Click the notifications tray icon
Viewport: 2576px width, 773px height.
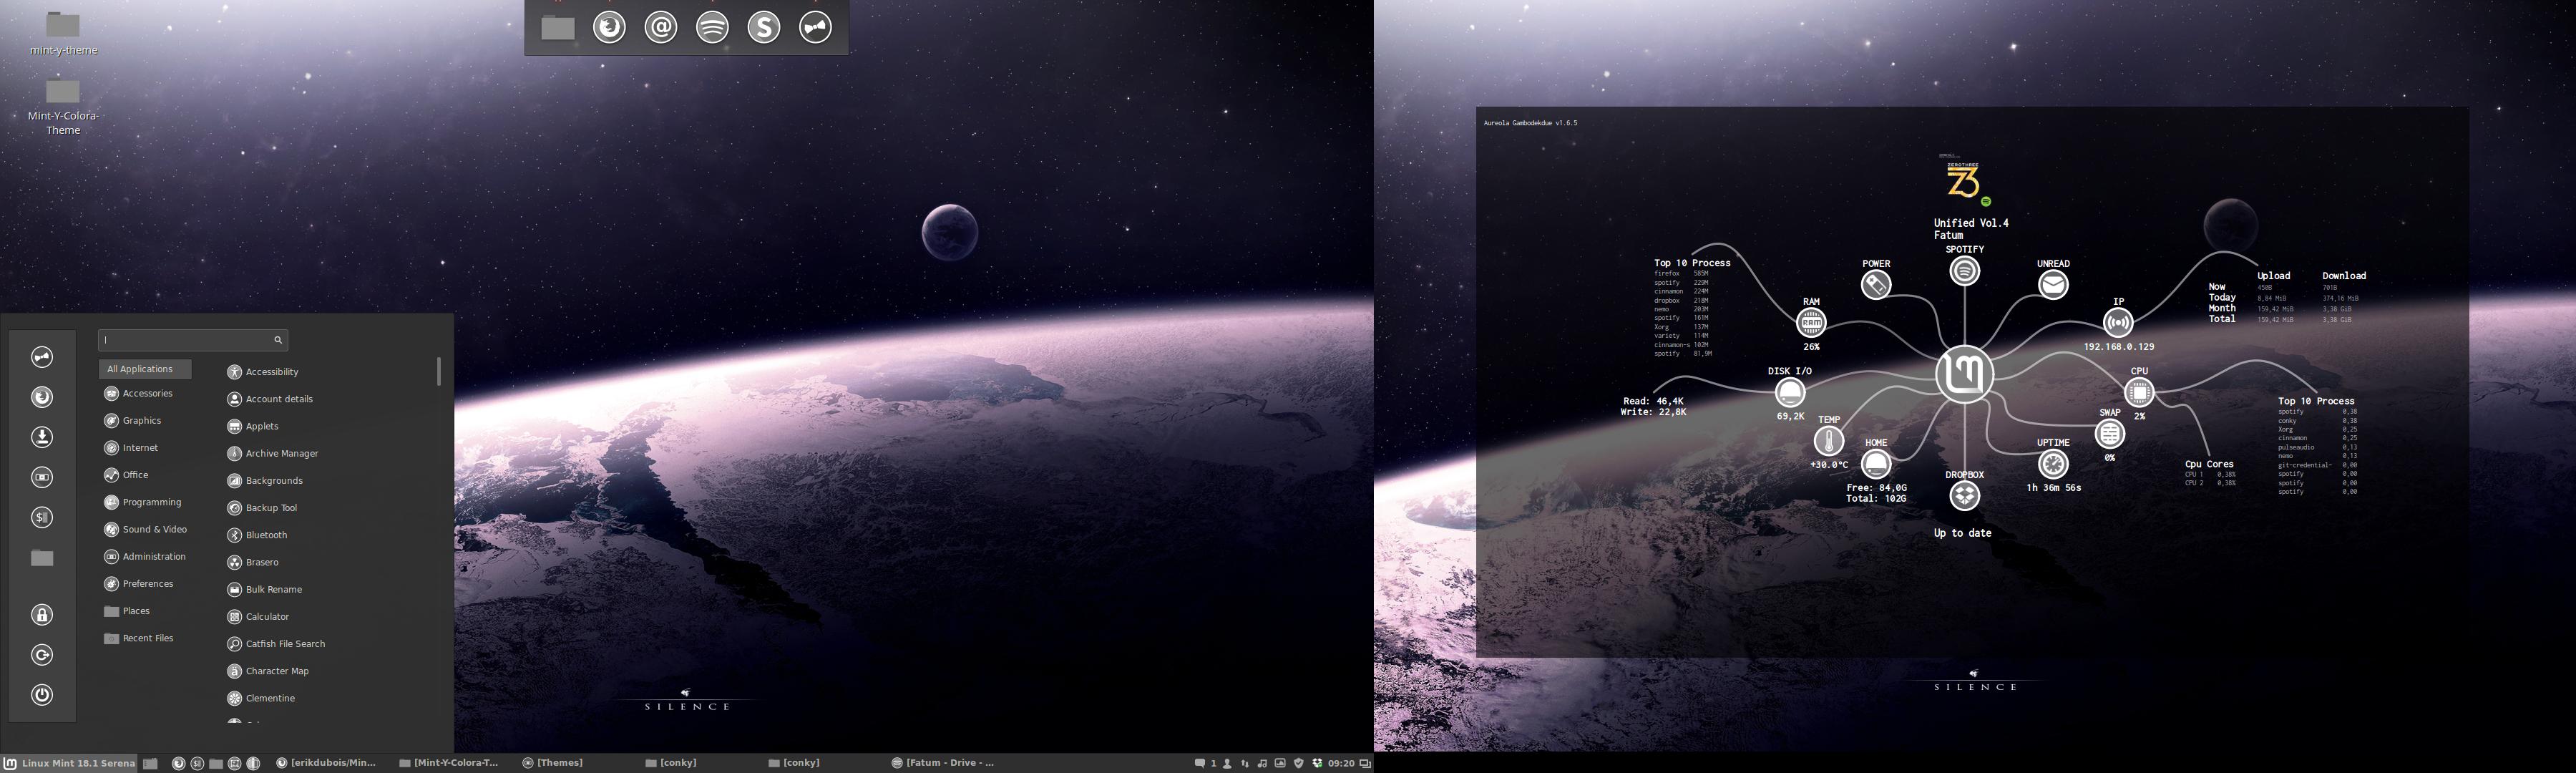(x=1200, y=763)
